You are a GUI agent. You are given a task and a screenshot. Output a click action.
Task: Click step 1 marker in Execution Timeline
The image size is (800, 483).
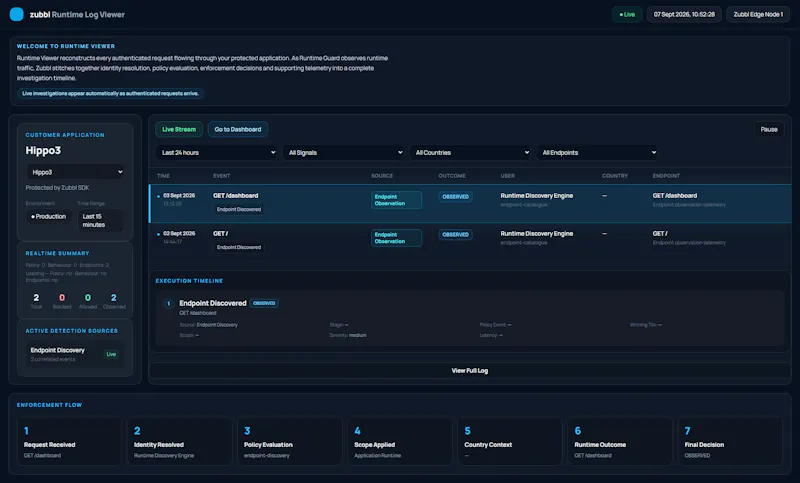coord(168,303)
